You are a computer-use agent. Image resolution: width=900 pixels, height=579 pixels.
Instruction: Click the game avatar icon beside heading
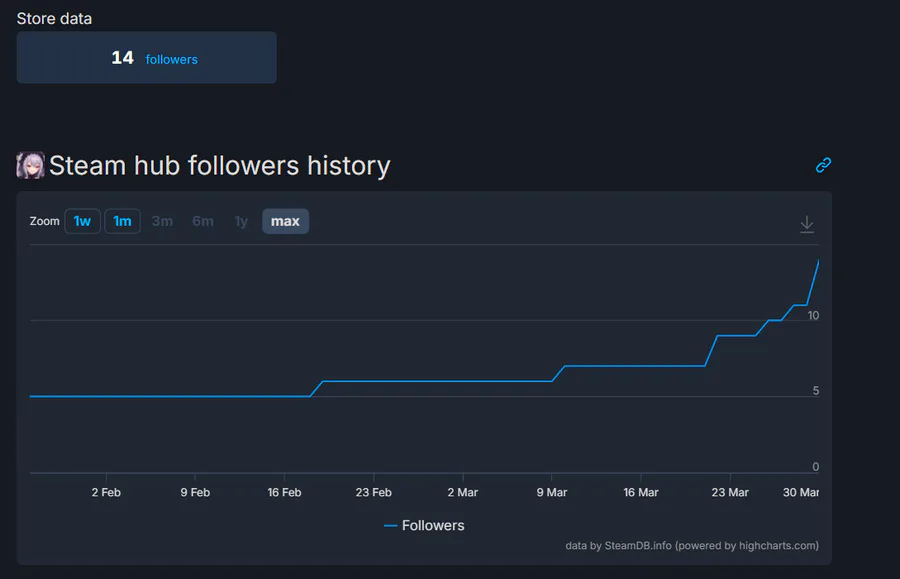[31, 165]
